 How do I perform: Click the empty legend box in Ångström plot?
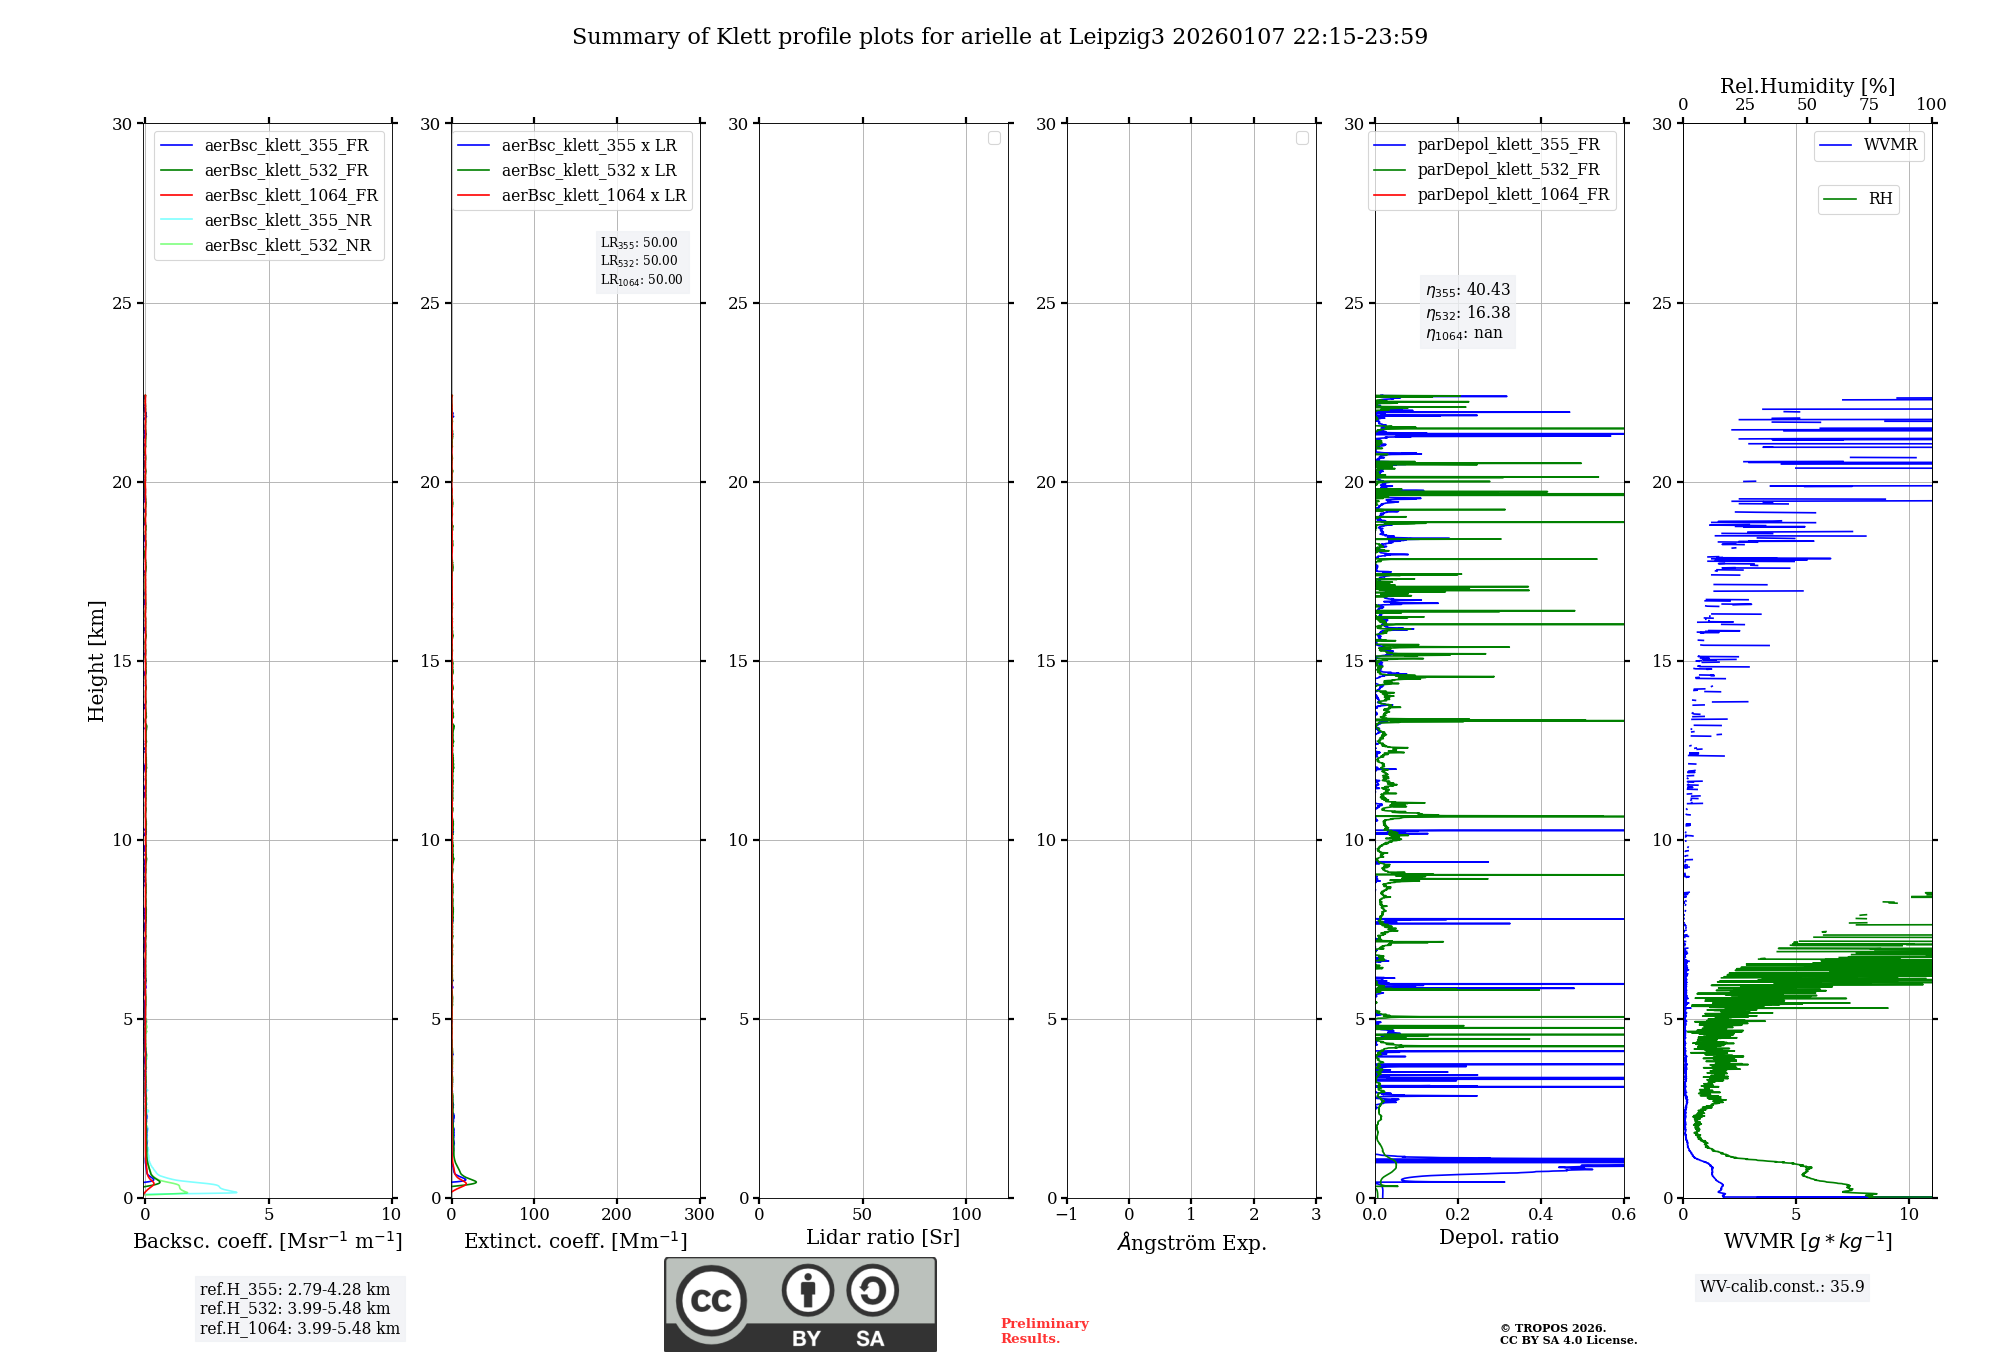(1302, 138)
